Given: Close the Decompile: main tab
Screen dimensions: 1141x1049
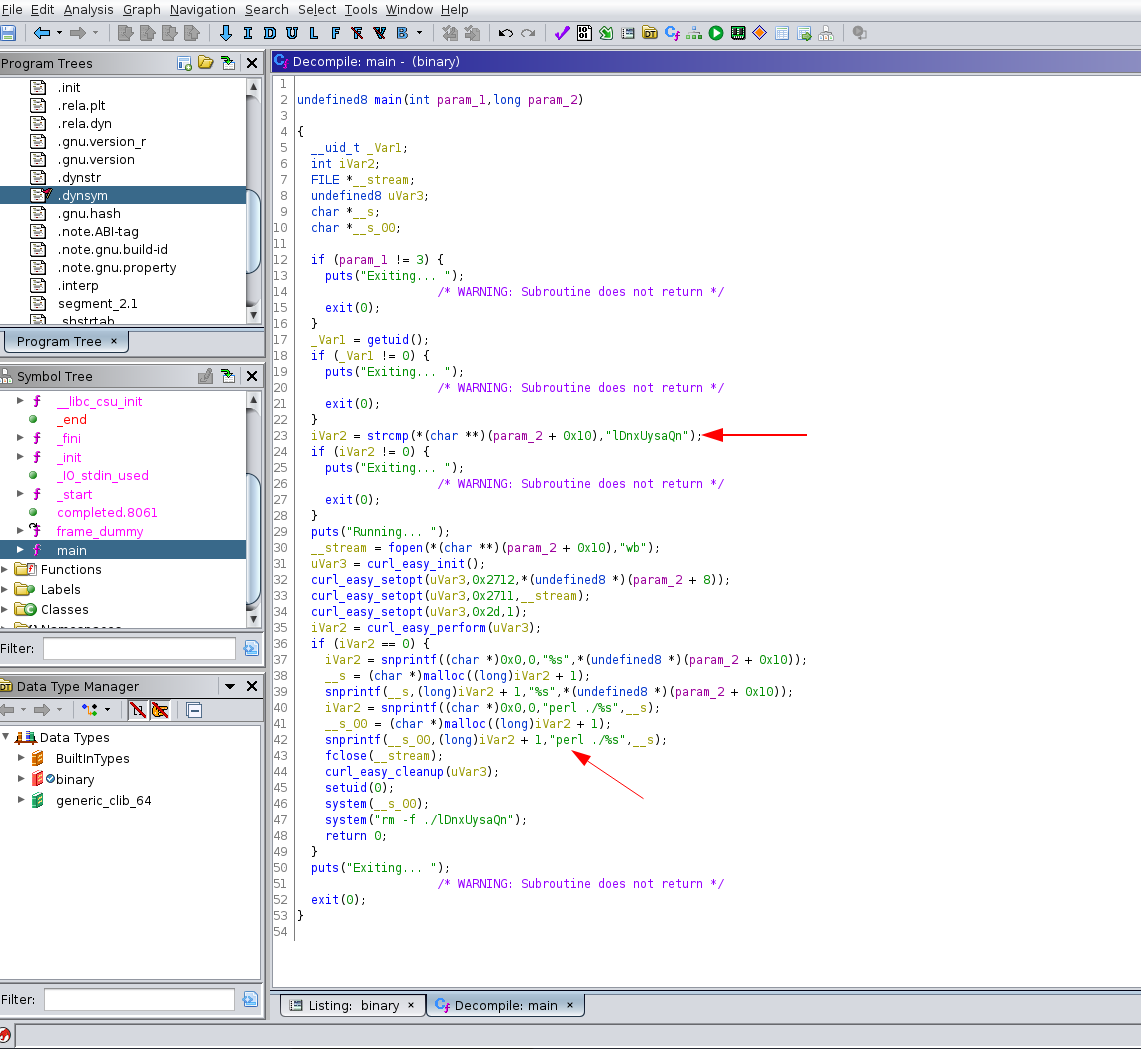Looking at the screenshot, I should 570,1005.
